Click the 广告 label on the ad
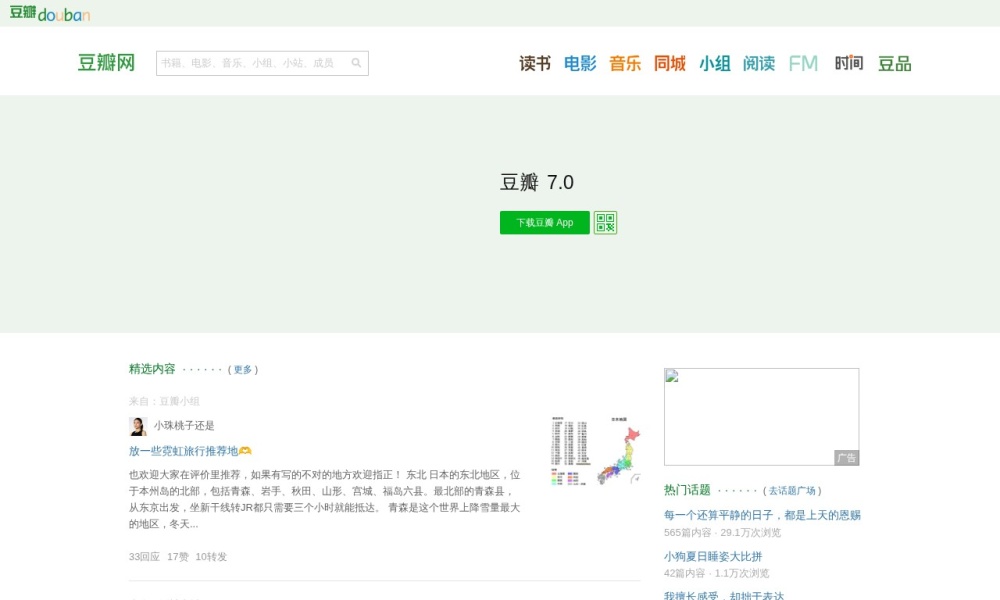 [x=846, y=458]
